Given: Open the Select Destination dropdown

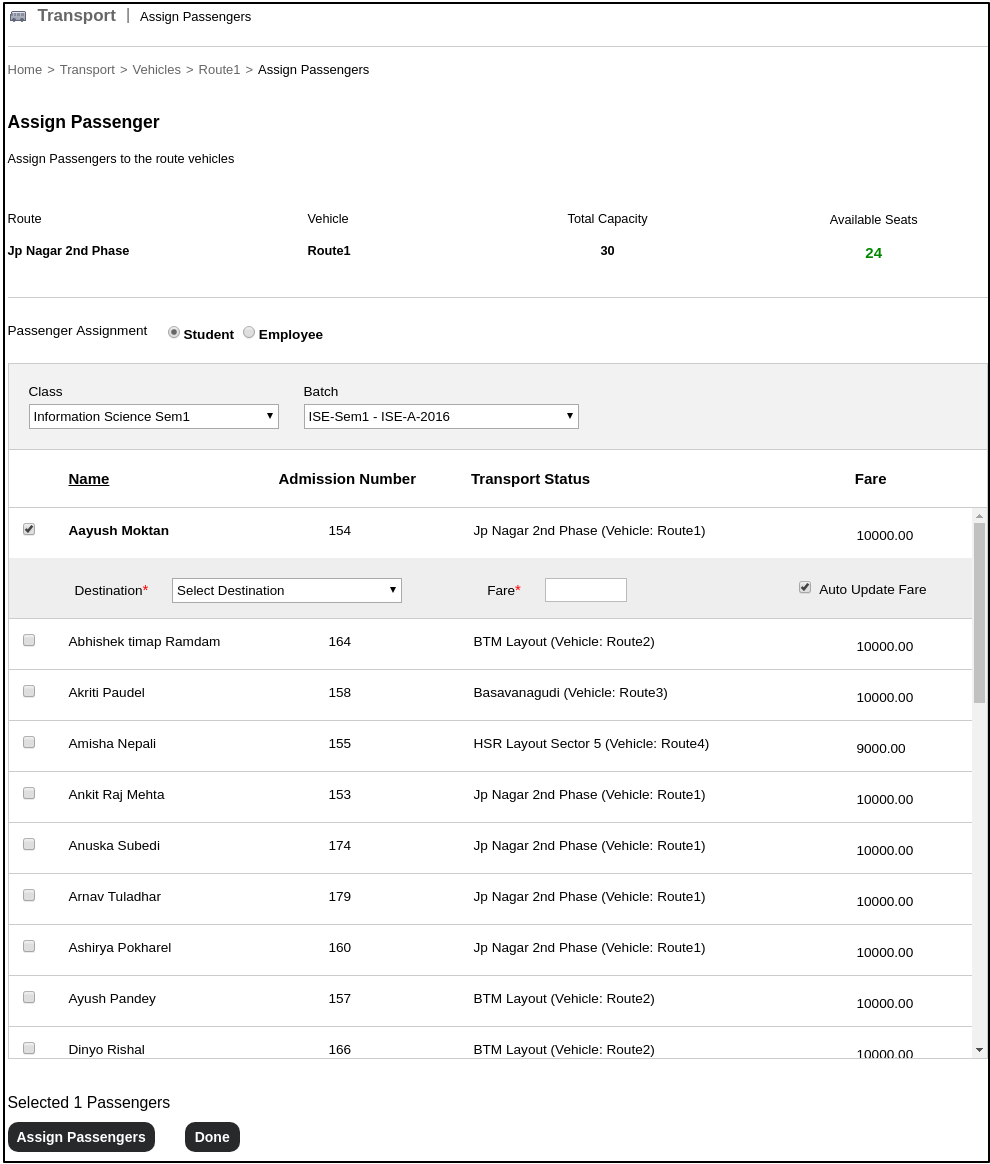Looking at the screenshot, I should point(286,590).
